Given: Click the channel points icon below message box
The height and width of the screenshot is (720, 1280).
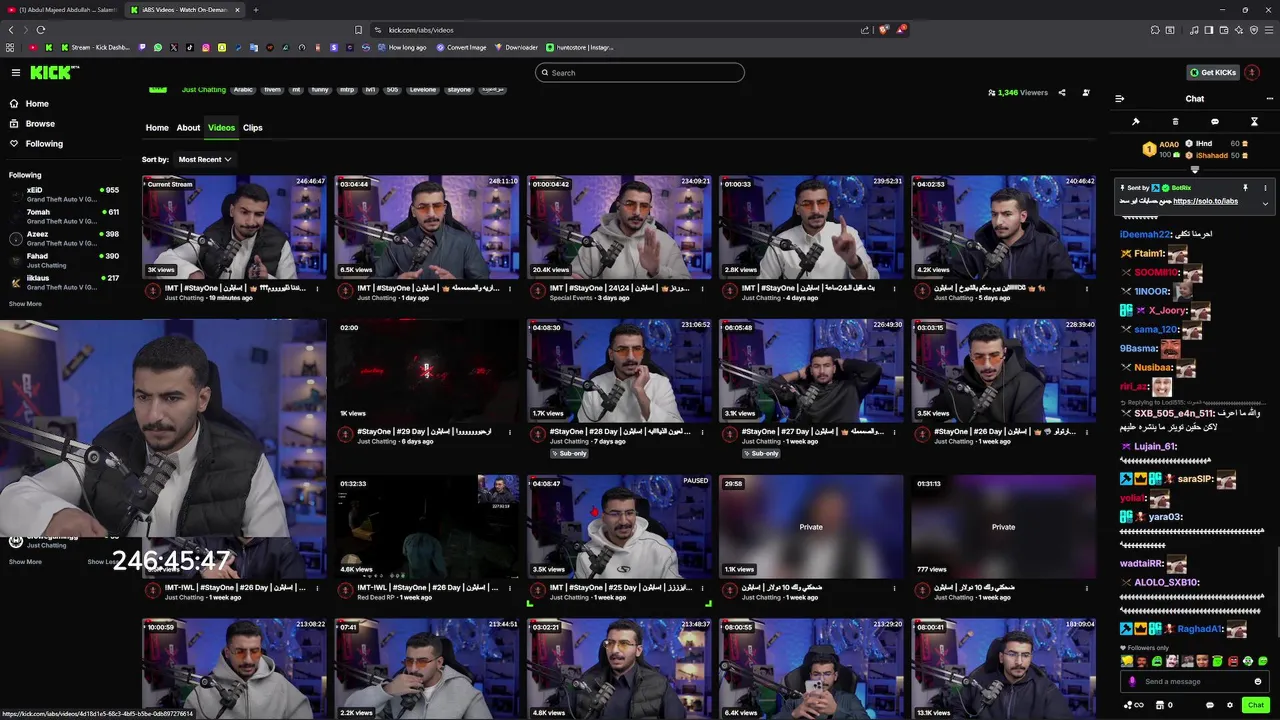Looking at the screenshot, I should coord(1133,705).
